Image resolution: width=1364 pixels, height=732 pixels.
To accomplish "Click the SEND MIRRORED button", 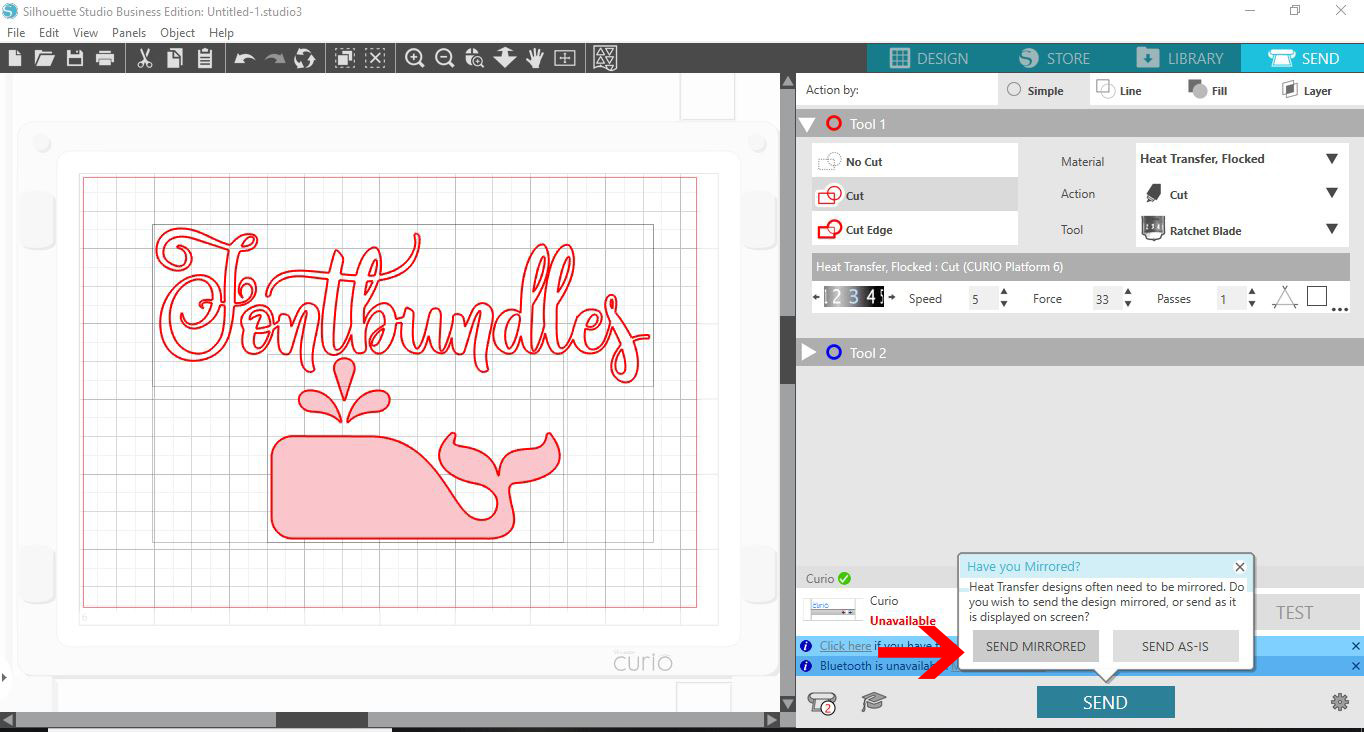I will pyautogui.click(x=1035, y=646).
